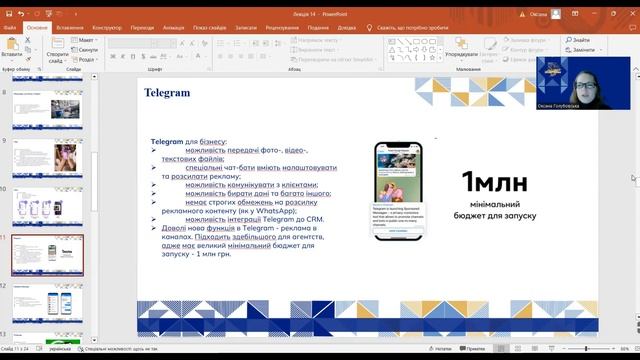640x360 pixels.
Task: Click the Cut scissors icon
Action: tap(28, 40)
